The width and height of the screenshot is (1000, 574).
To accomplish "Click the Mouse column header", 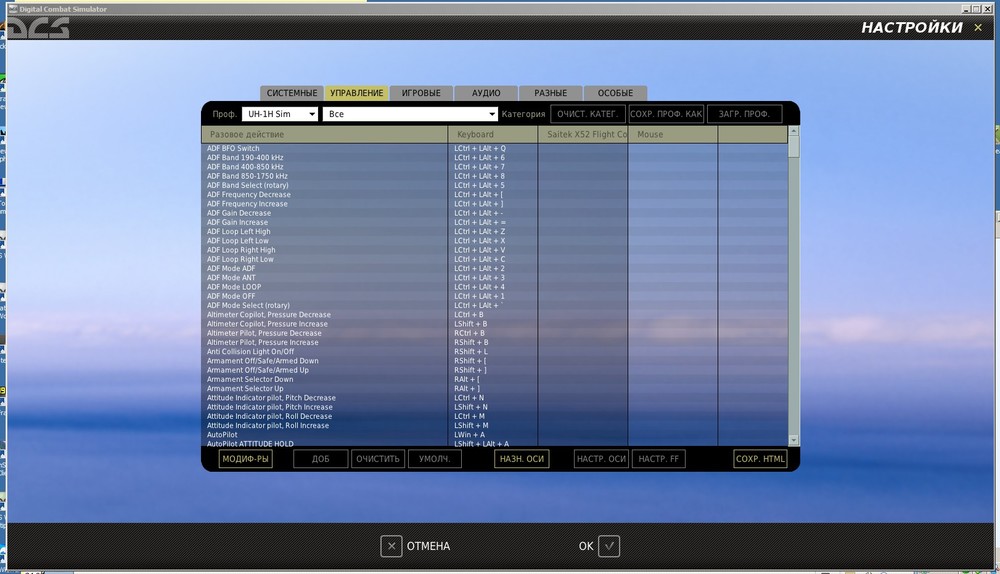I will 673,134.
